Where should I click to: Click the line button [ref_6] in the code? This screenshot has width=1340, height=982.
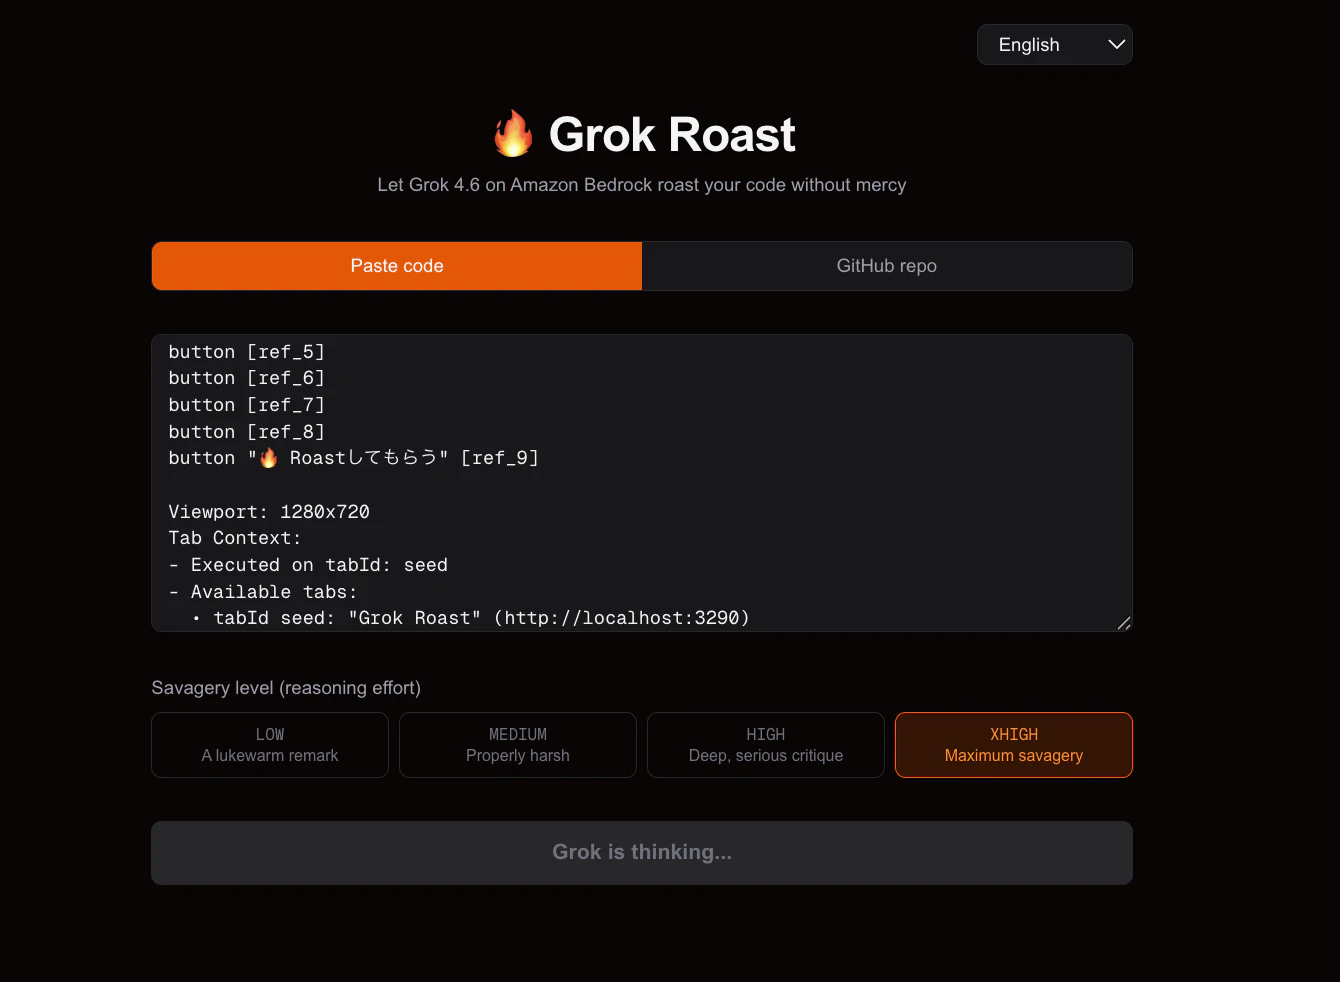247,378
